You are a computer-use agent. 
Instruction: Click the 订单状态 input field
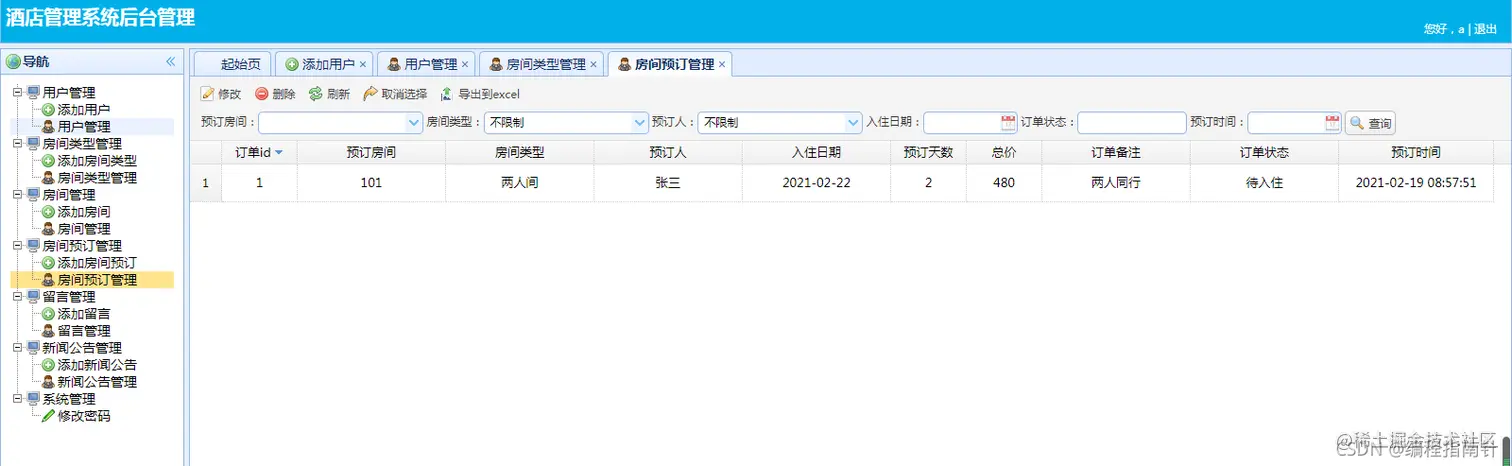coord(1132,122)
